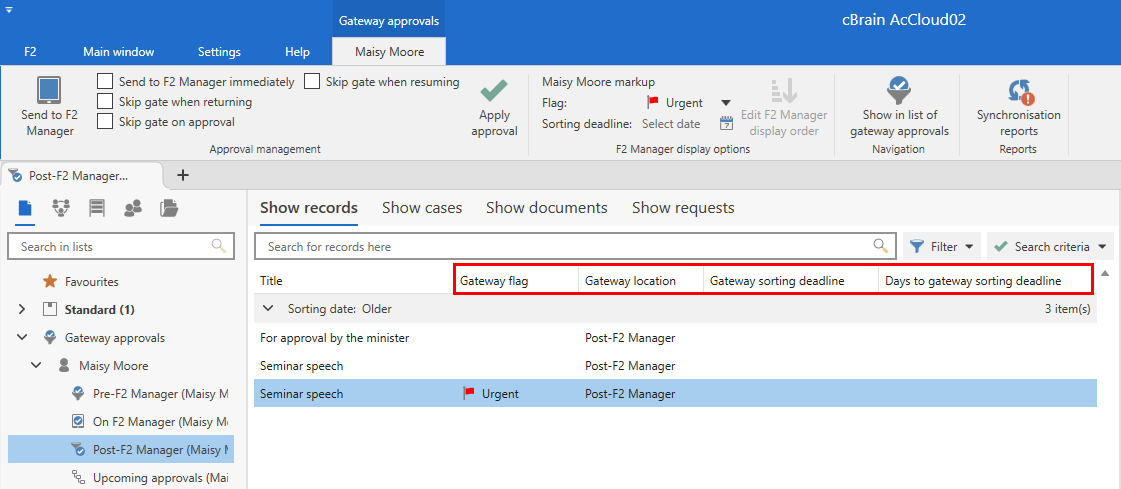Switch to Show cases view
1121x489 pixels.
[x=422, y=208]
